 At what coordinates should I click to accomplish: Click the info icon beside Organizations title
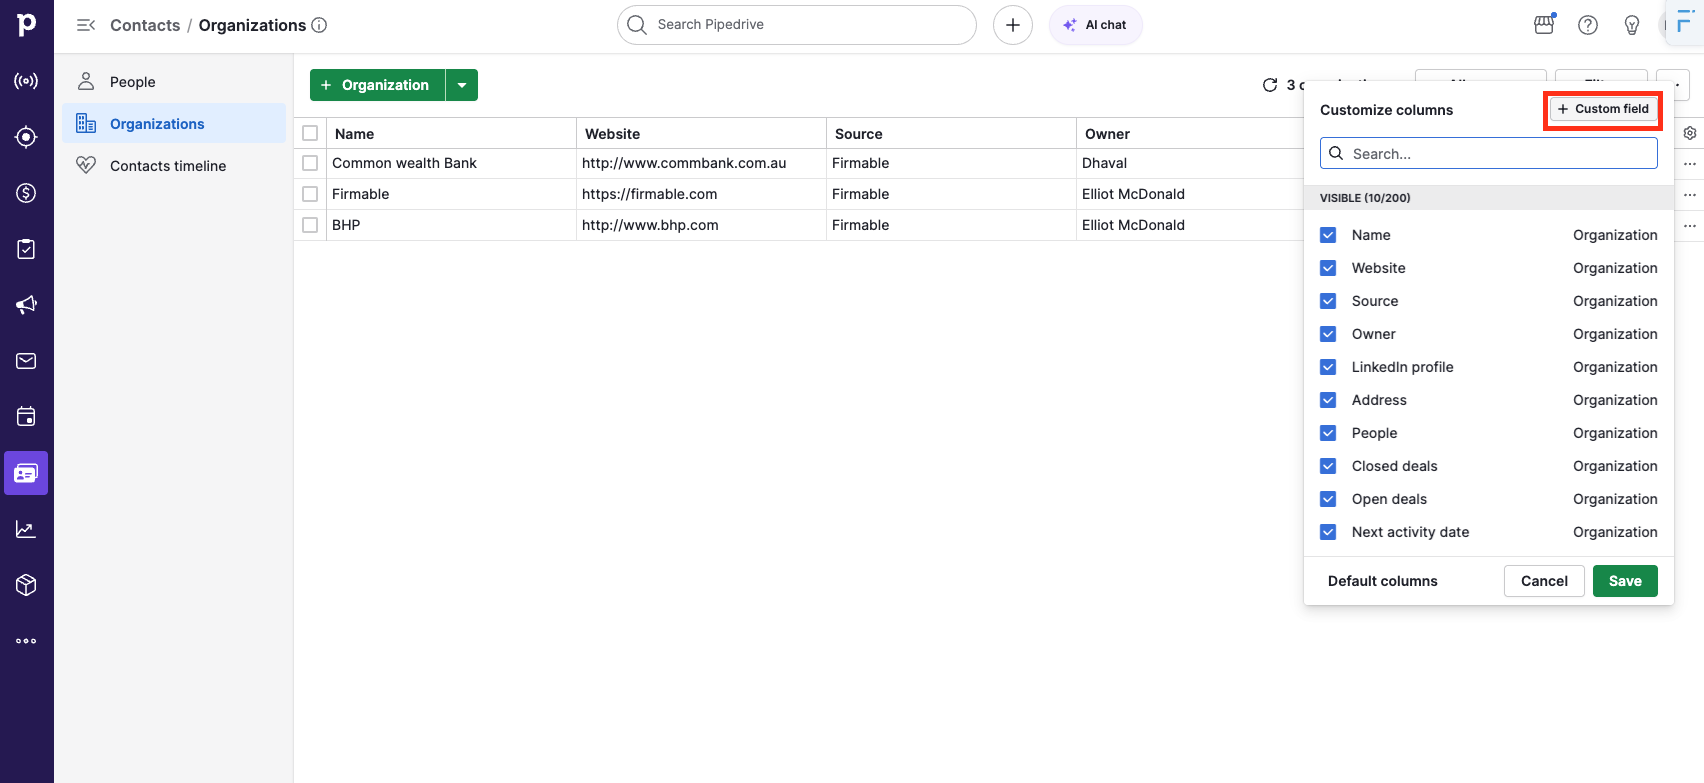(x=319, y=25)
